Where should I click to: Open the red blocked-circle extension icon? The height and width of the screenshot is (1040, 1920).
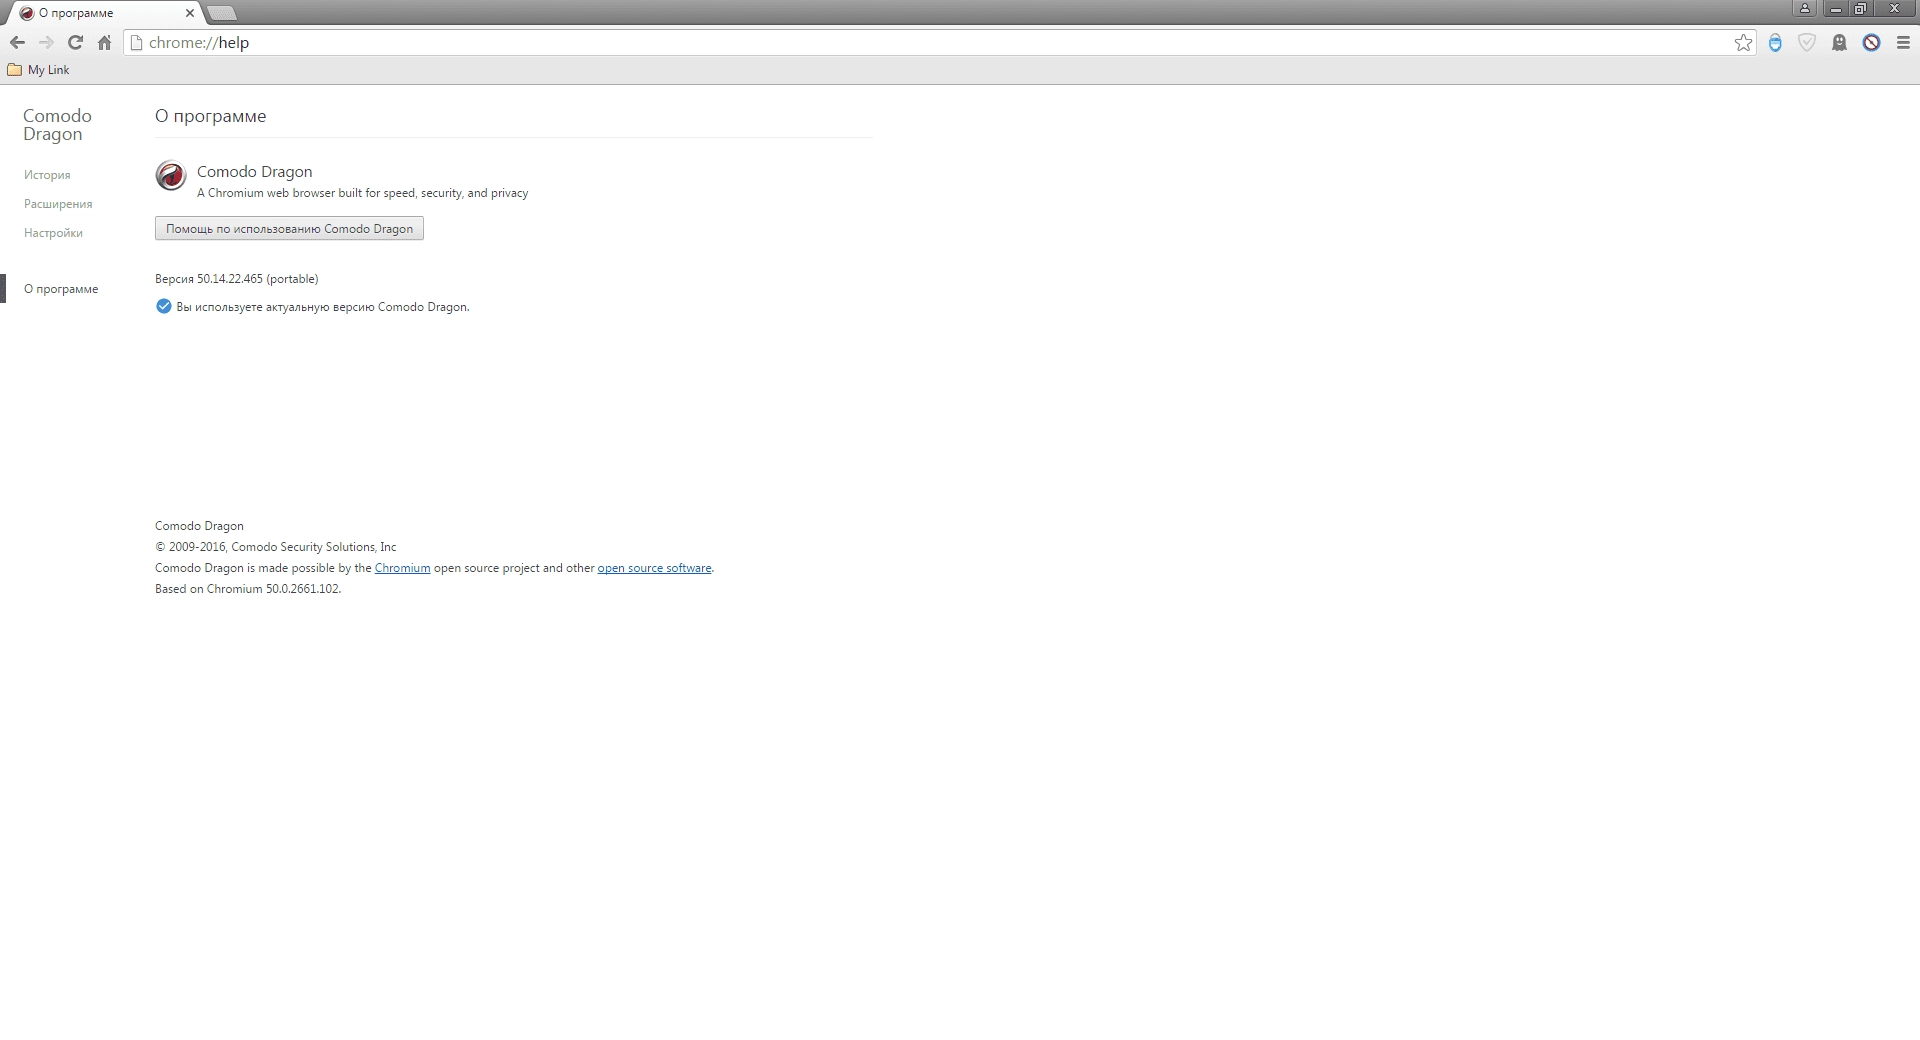pos(1871,42)
